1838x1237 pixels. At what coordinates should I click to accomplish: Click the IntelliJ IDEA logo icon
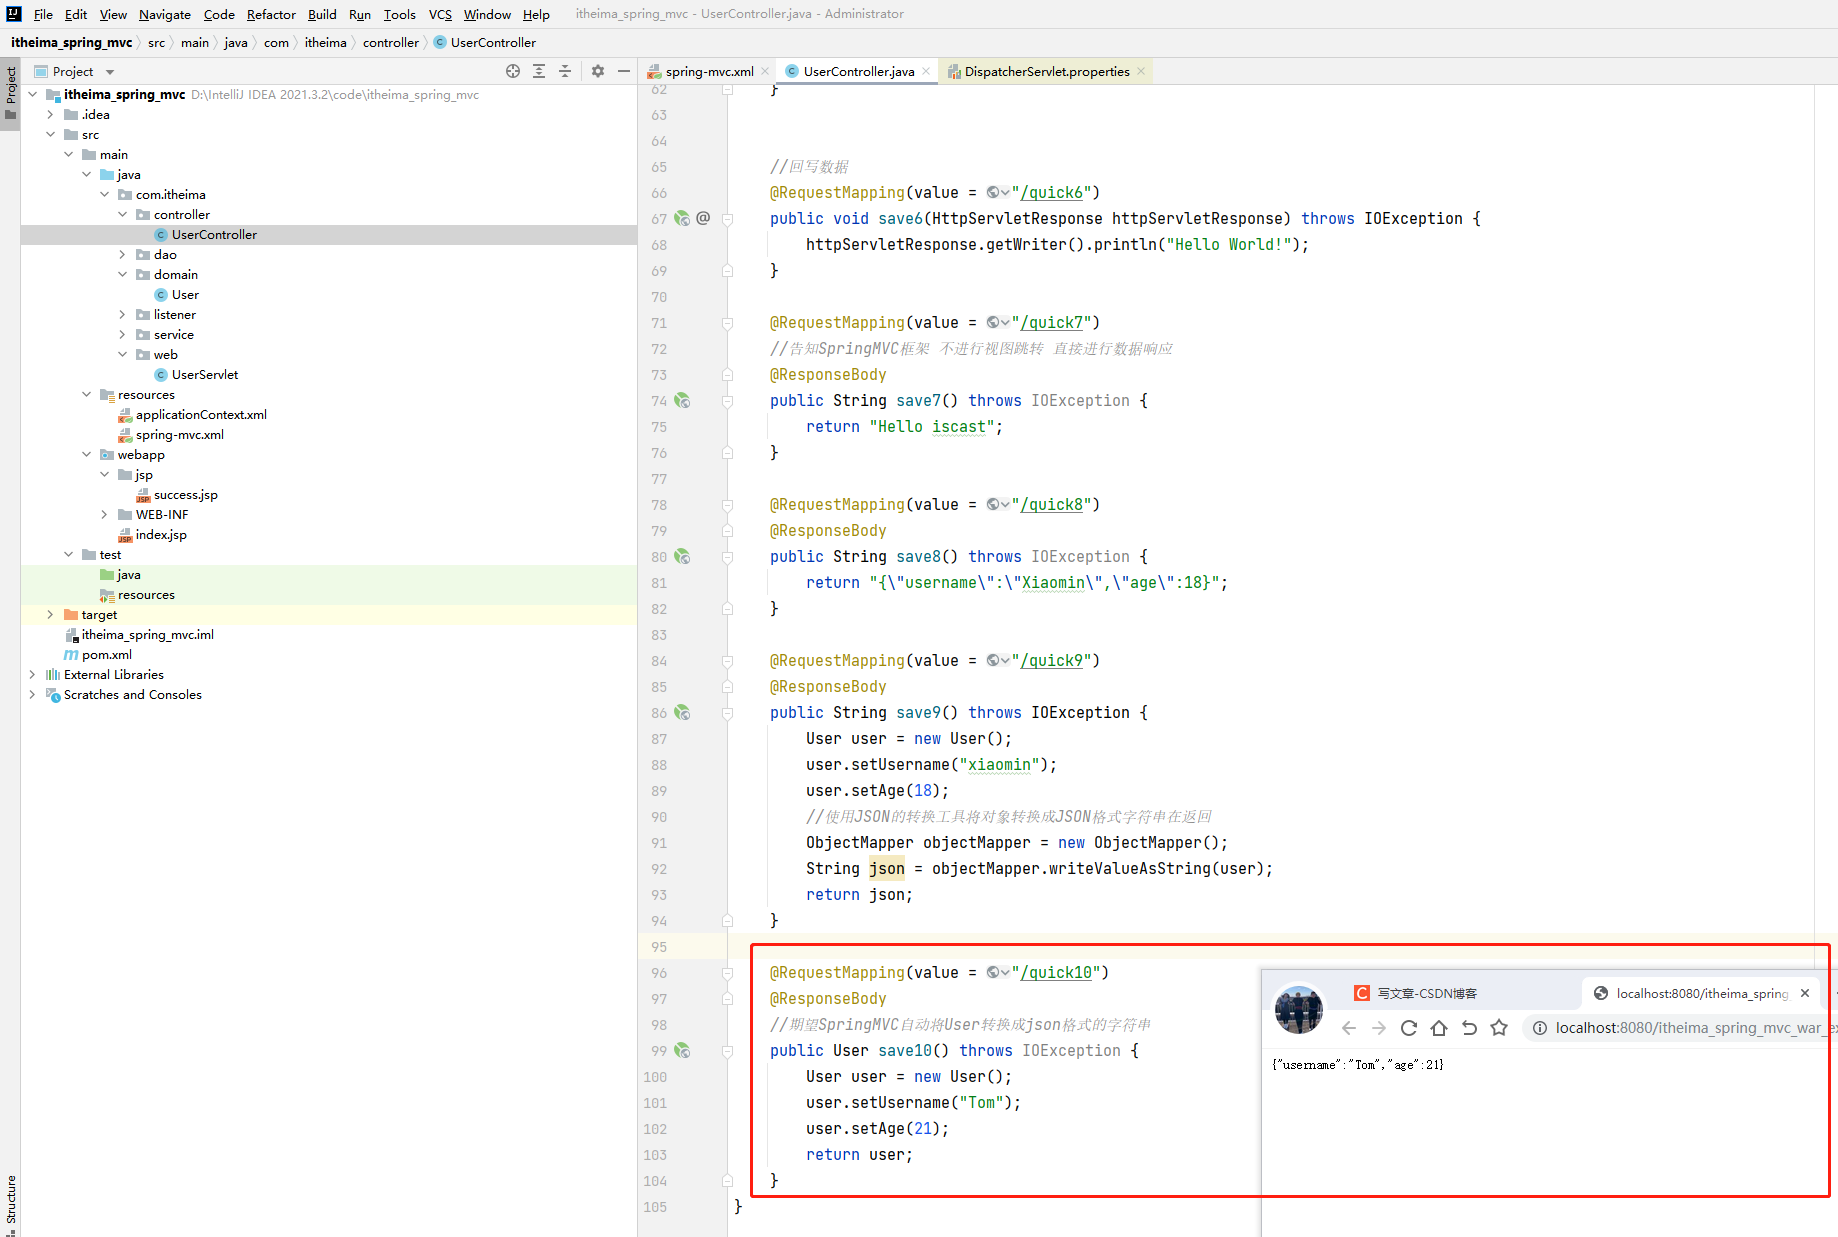14,14
